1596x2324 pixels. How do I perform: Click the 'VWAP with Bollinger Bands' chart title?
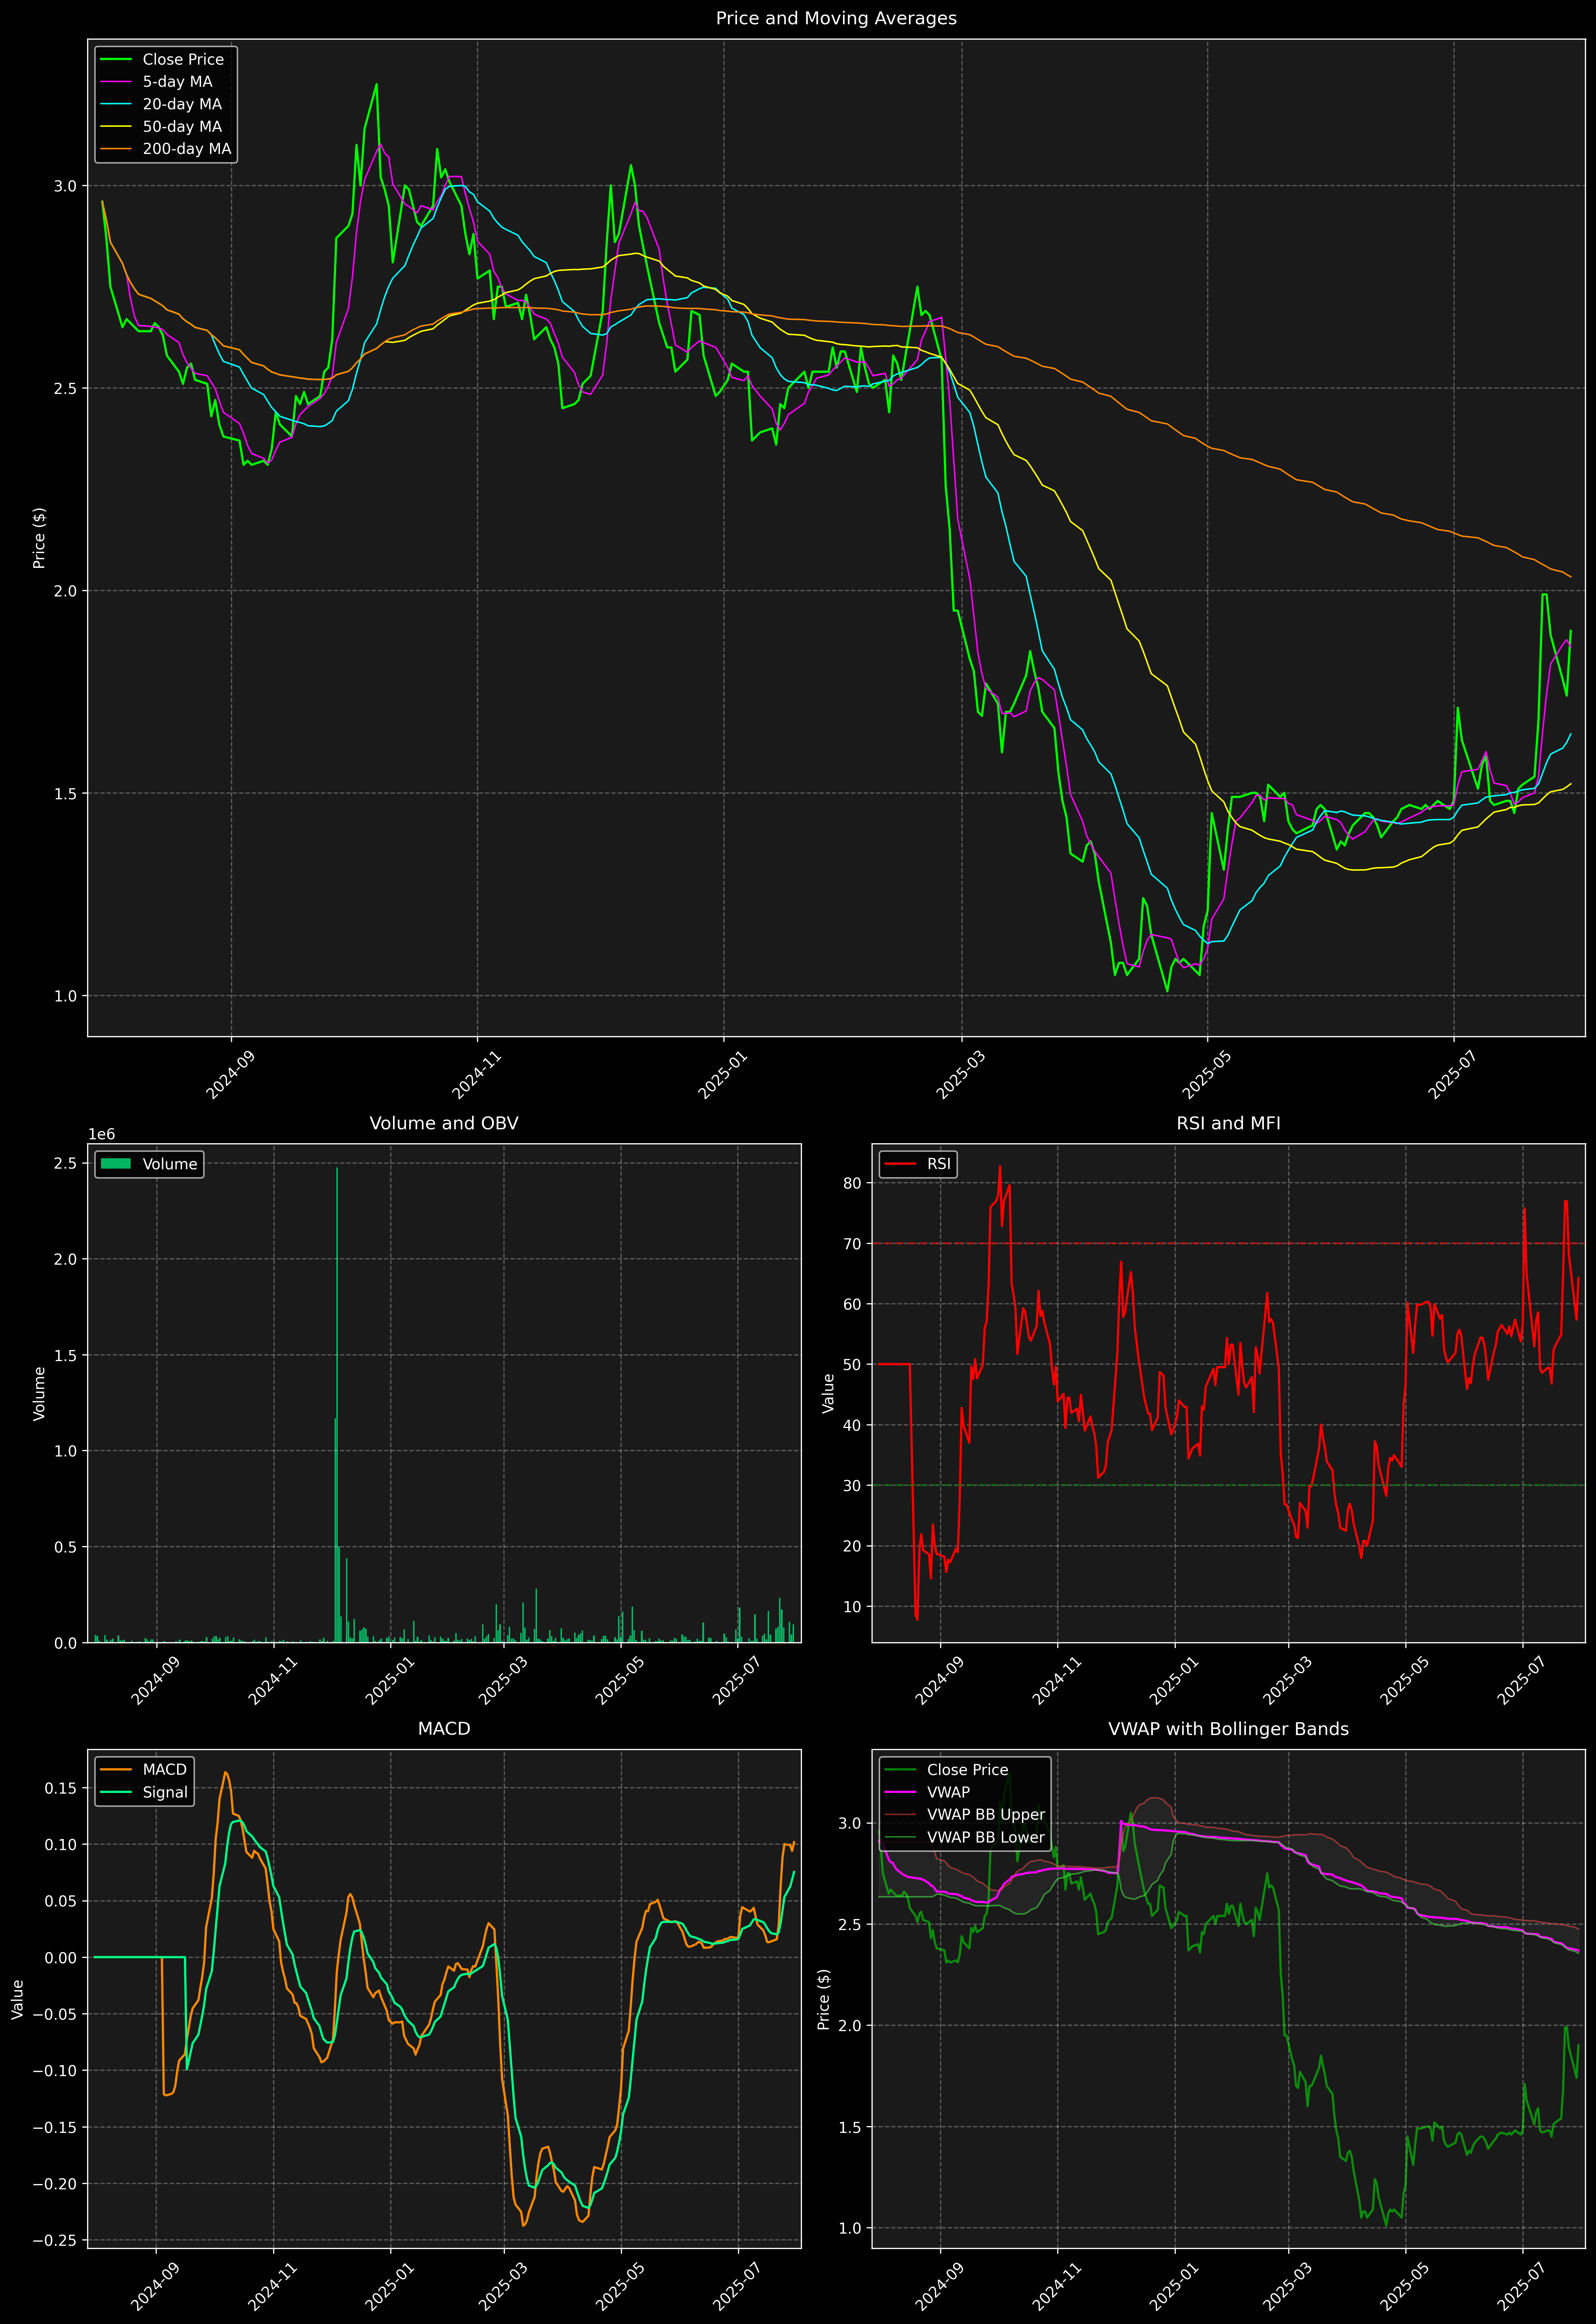click(x=1228, y=1729)
